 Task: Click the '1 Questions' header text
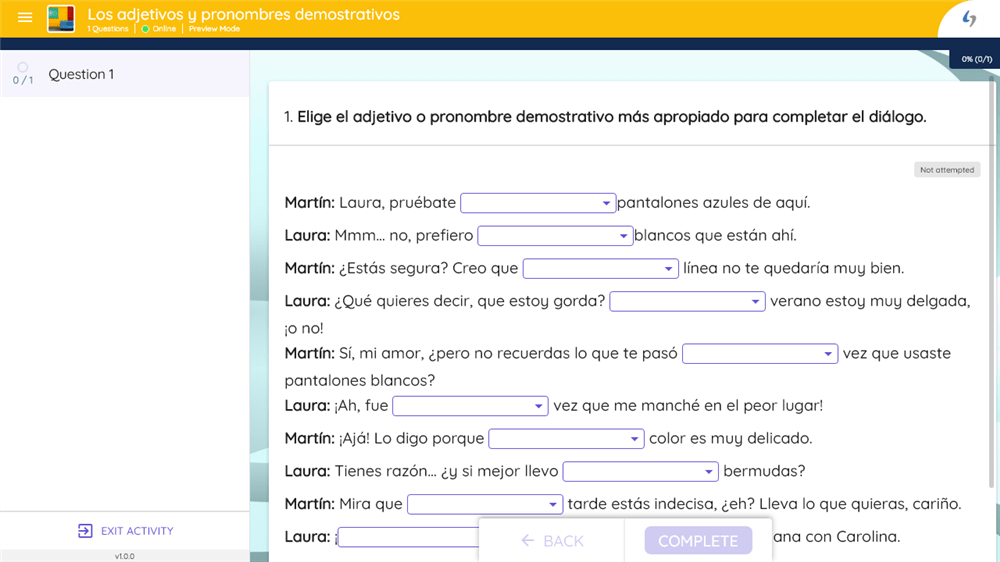point(108,29)
